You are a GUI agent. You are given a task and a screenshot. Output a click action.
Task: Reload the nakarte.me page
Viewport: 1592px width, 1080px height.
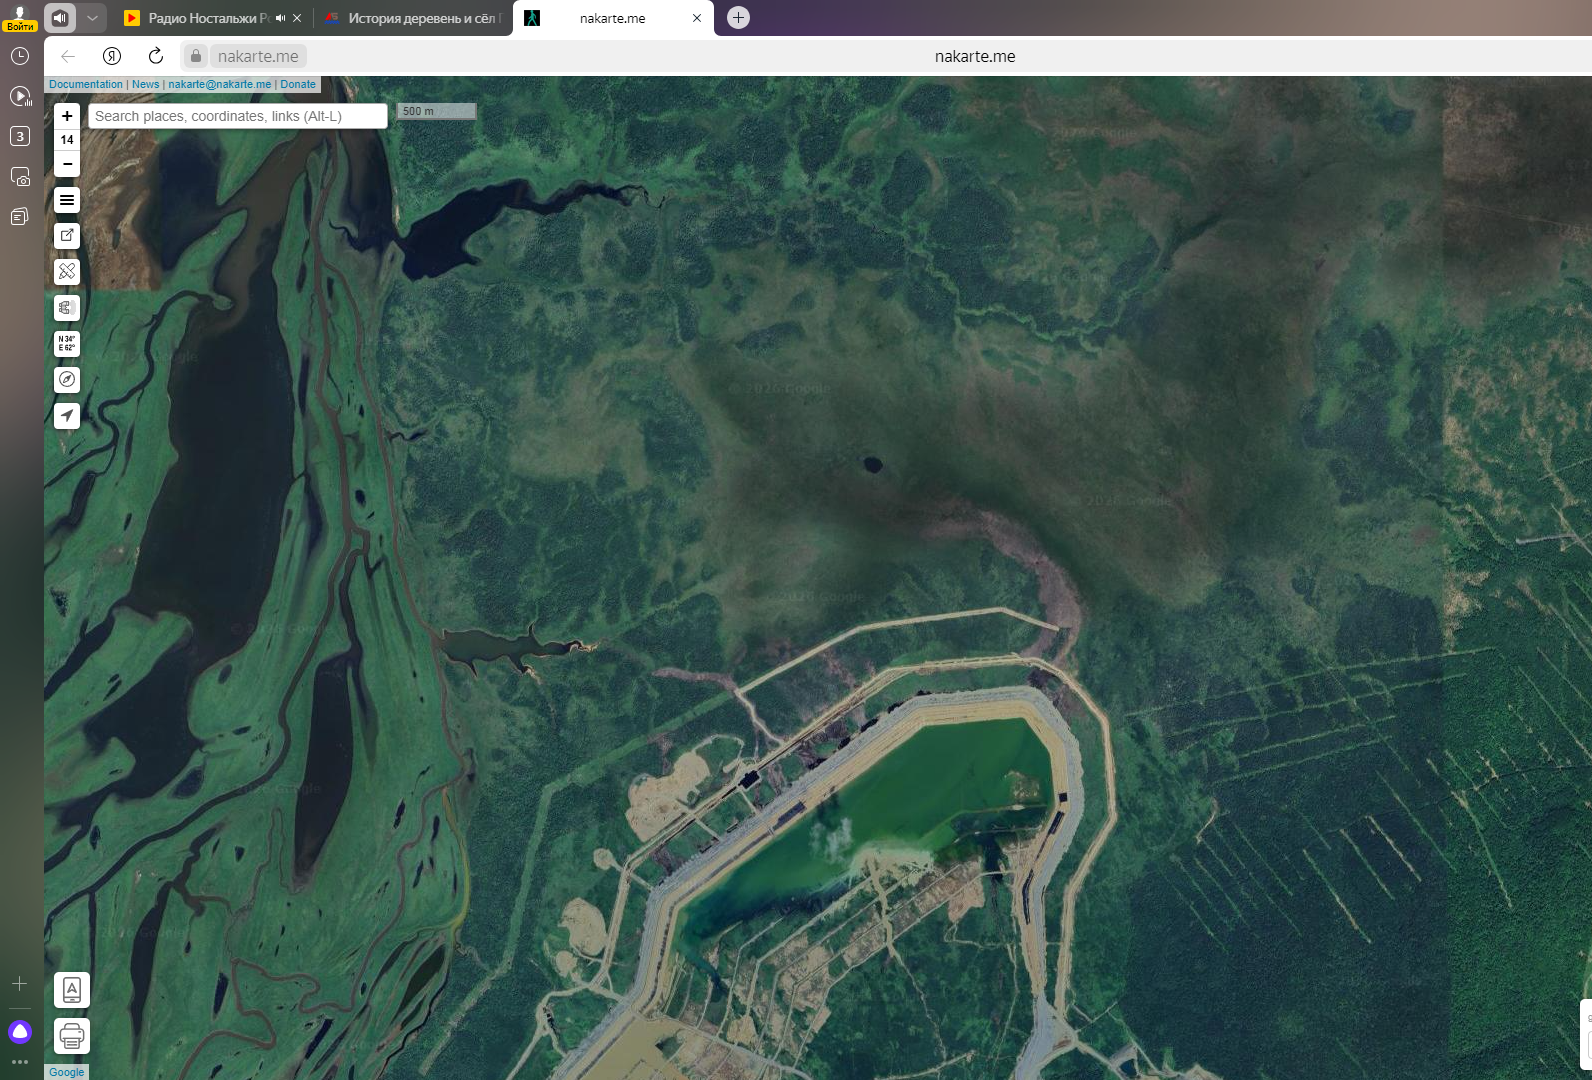pyautogui.click(x=156, y=56)
